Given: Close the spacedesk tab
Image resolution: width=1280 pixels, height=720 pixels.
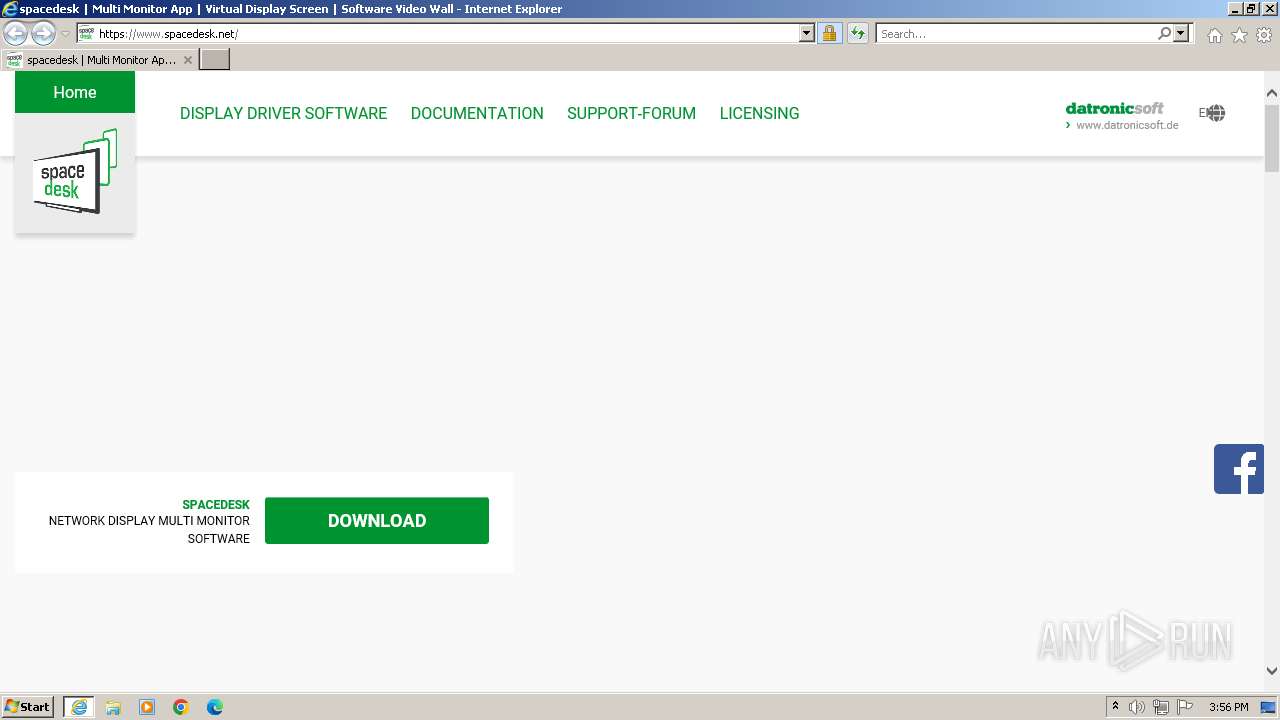Looking at the screenshot, I should coord(187,60).
